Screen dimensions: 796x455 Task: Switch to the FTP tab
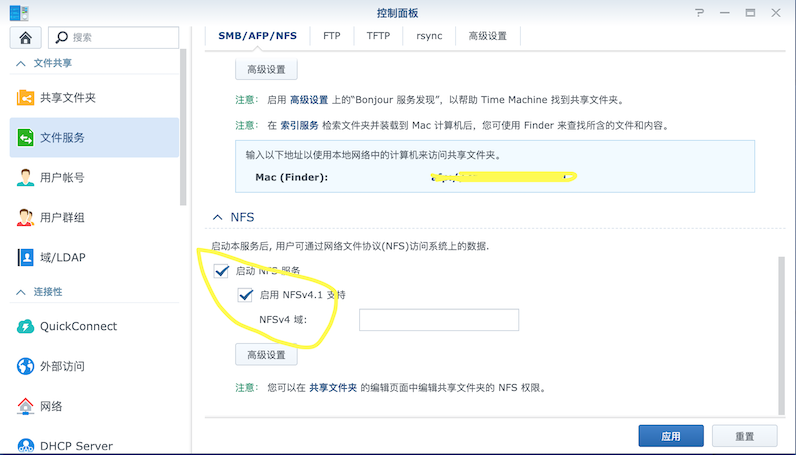[331, 36]
